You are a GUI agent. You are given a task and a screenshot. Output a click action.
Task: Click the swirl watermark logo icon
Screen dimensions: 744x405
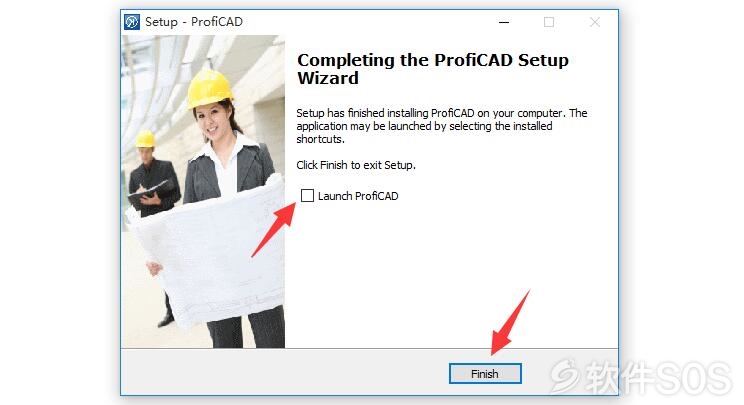pyautogui.click(x=565, y=375)
